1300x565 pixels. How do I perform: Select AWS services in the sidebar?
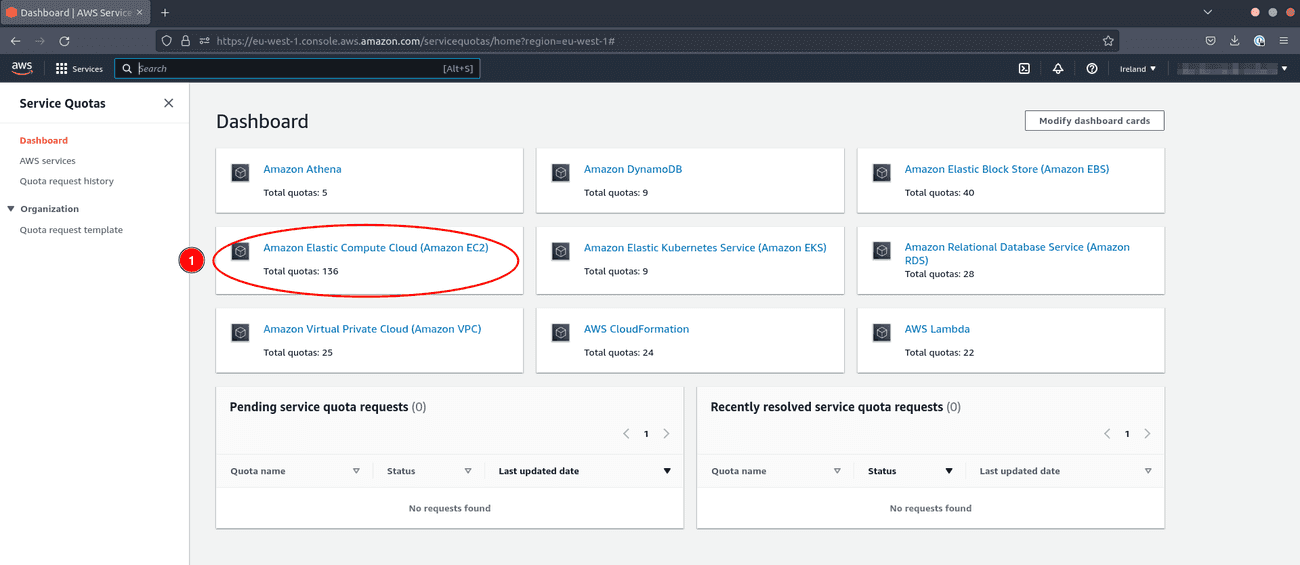click(47, 161)
